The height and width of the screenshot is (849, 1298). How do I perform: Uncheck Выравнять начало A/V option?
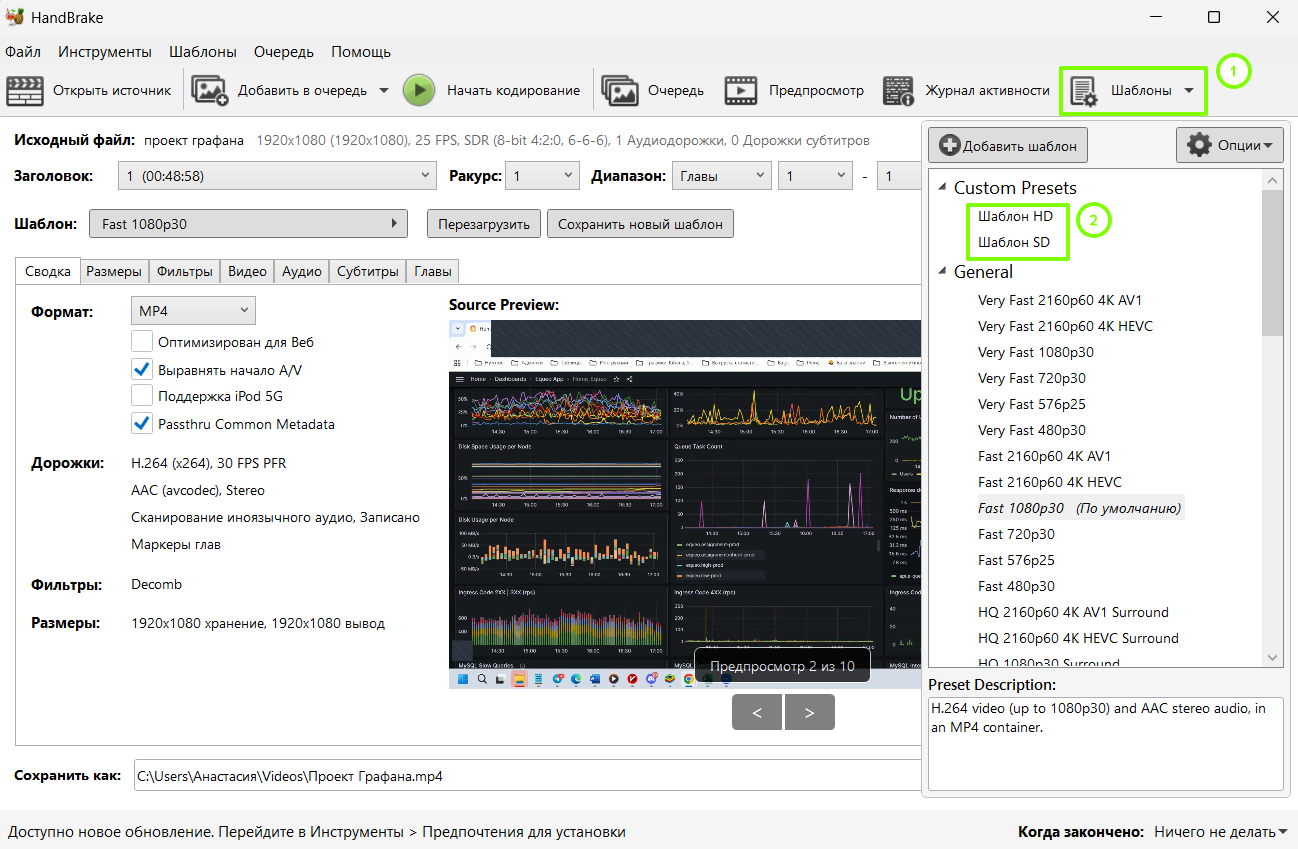click(142, 370)
